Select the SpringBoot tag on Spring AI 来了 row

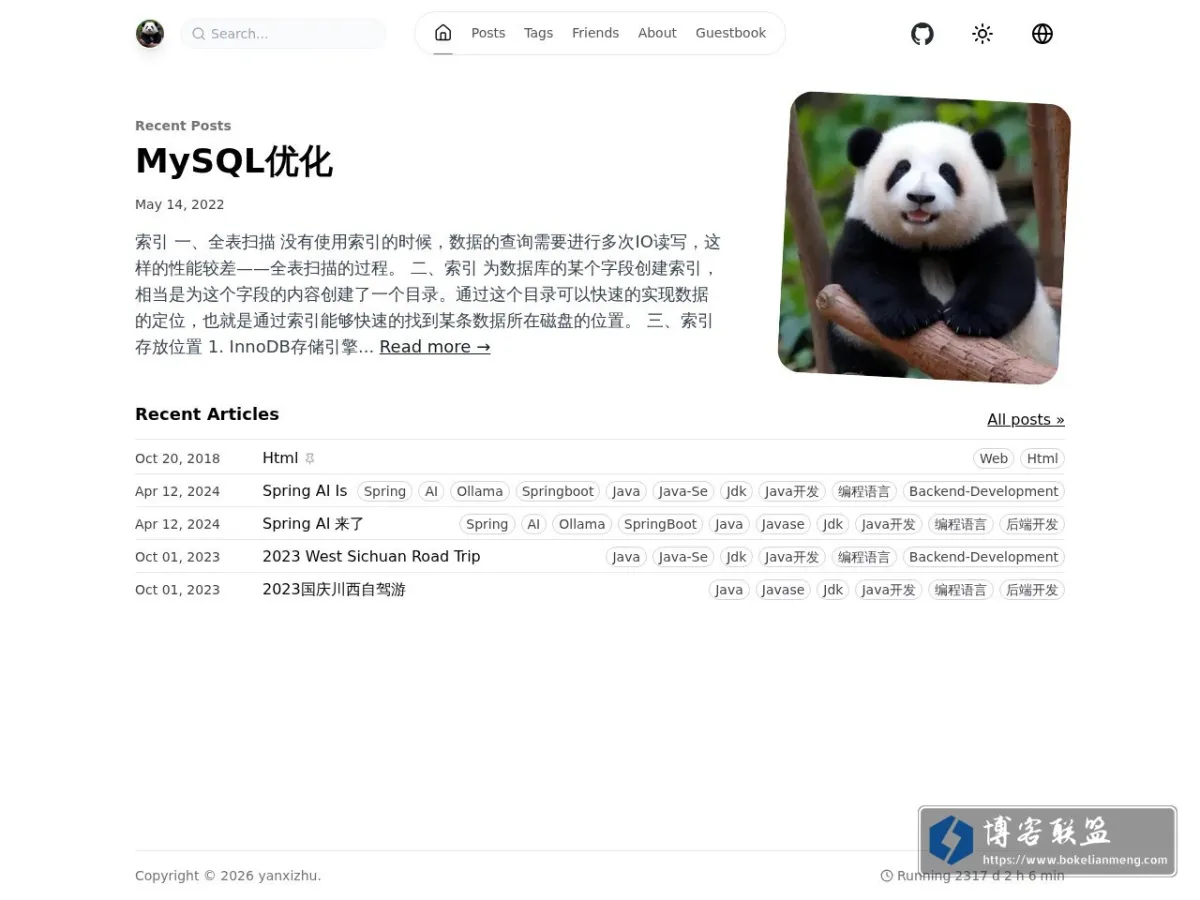click(x=660, y=525)
